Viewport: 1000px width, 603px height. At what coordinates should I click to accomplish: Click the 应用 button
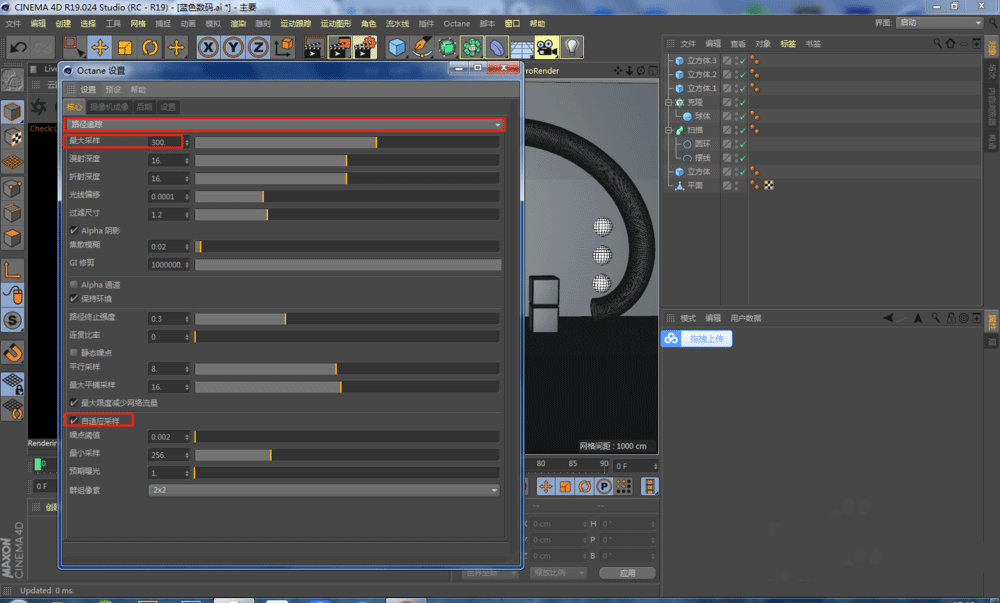[x=627, y=573]
